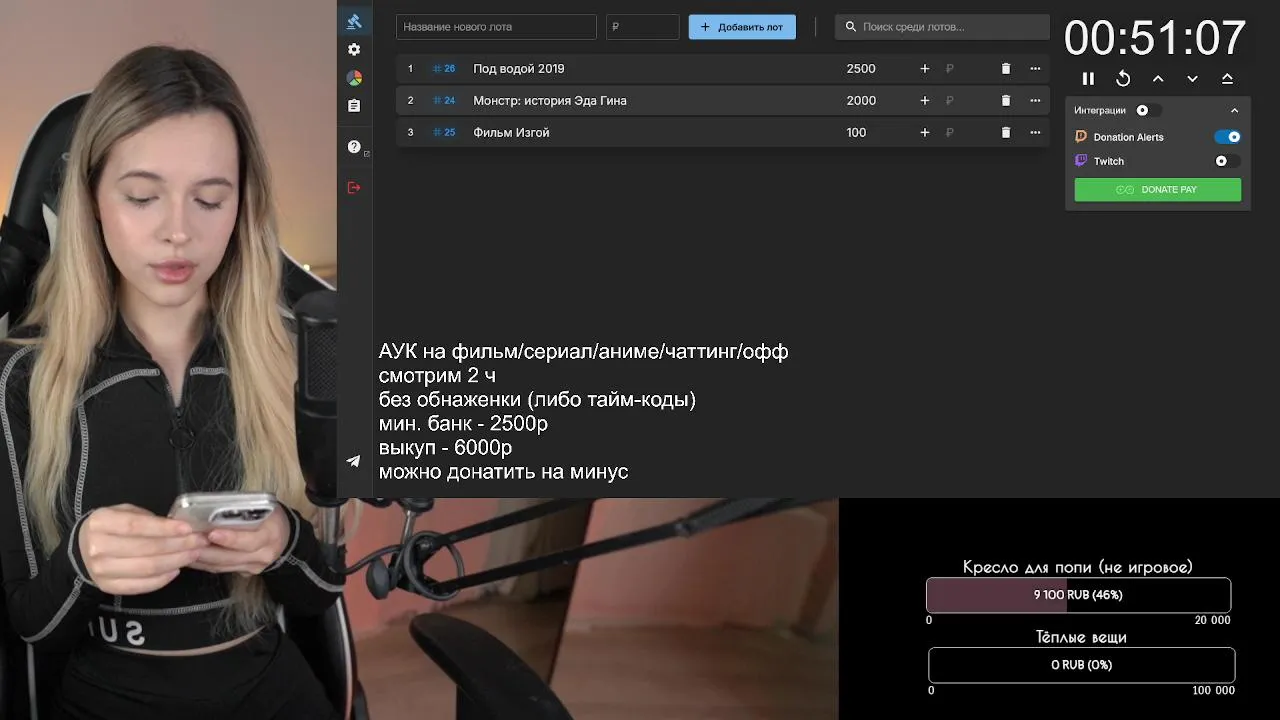Click the red logout icon
Viewport: 1280px width, 720px height.
pos(354,187)
